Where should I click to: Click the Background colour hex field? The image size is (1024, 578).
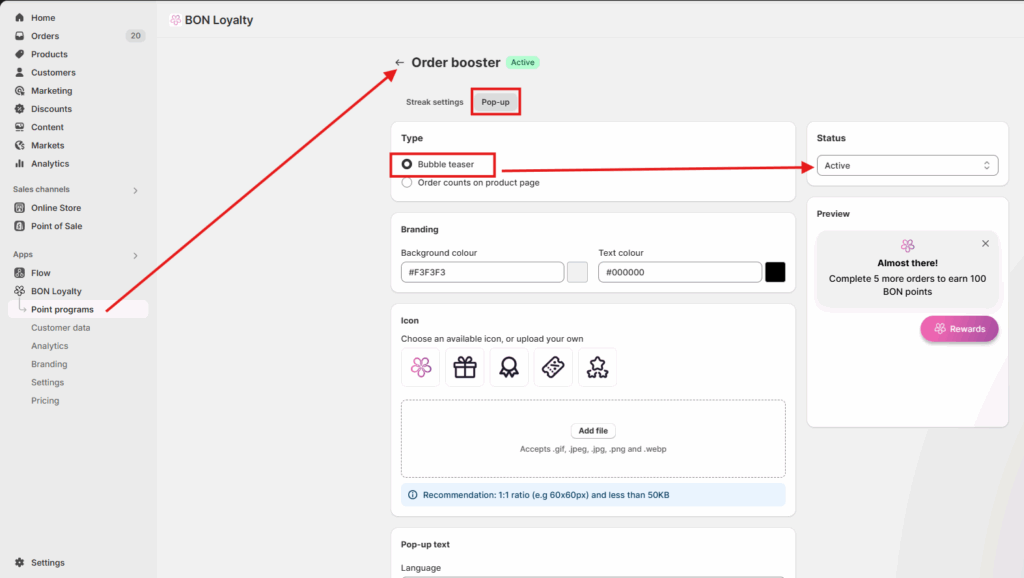(482, 272)
